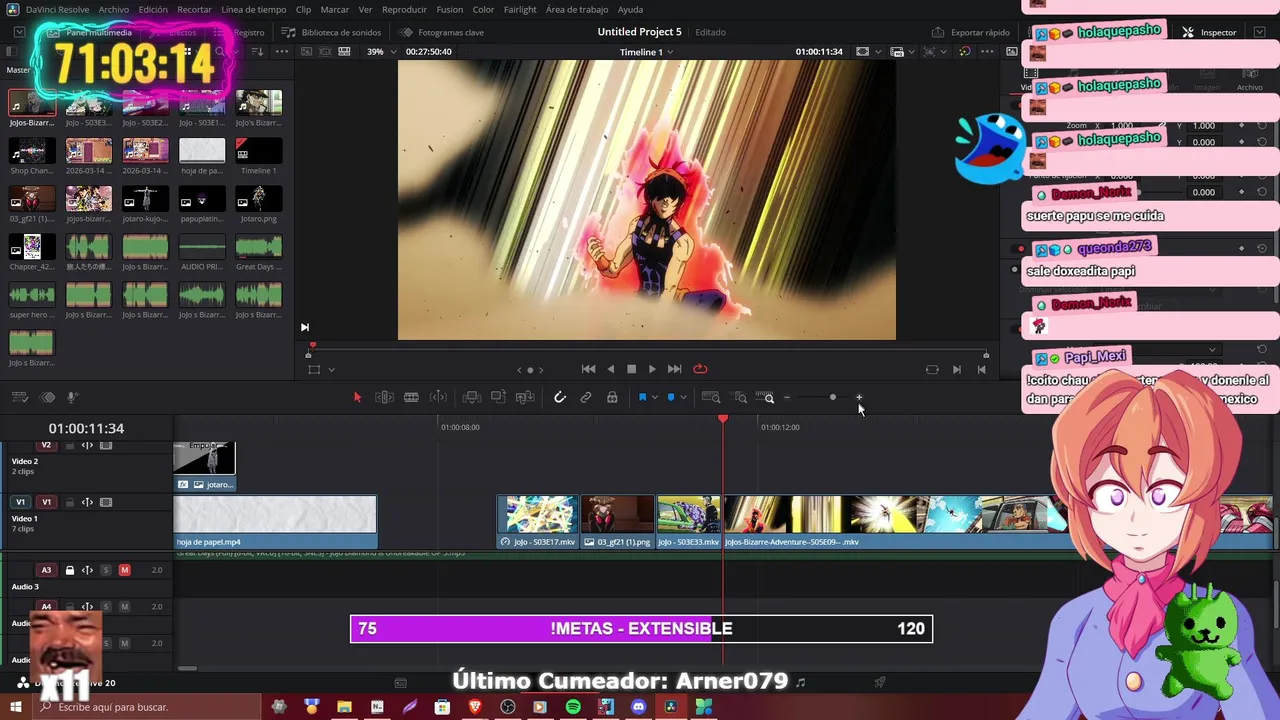This screenshot has height=720, width=1280.
Task: Zoom out timeline with minus button
Action: (787, 397)
